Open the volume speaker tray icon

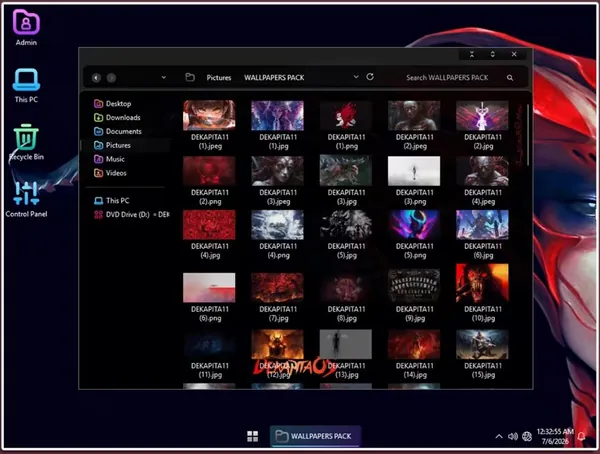pos(513,436)
